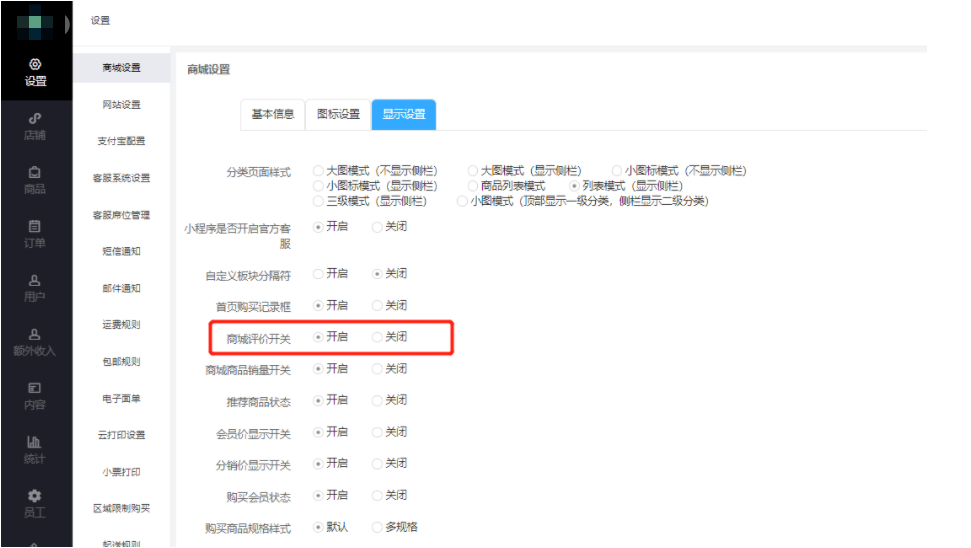Set 自定义板块分隔符 to 关闭

pyautogui.click(x=377, y=274)
